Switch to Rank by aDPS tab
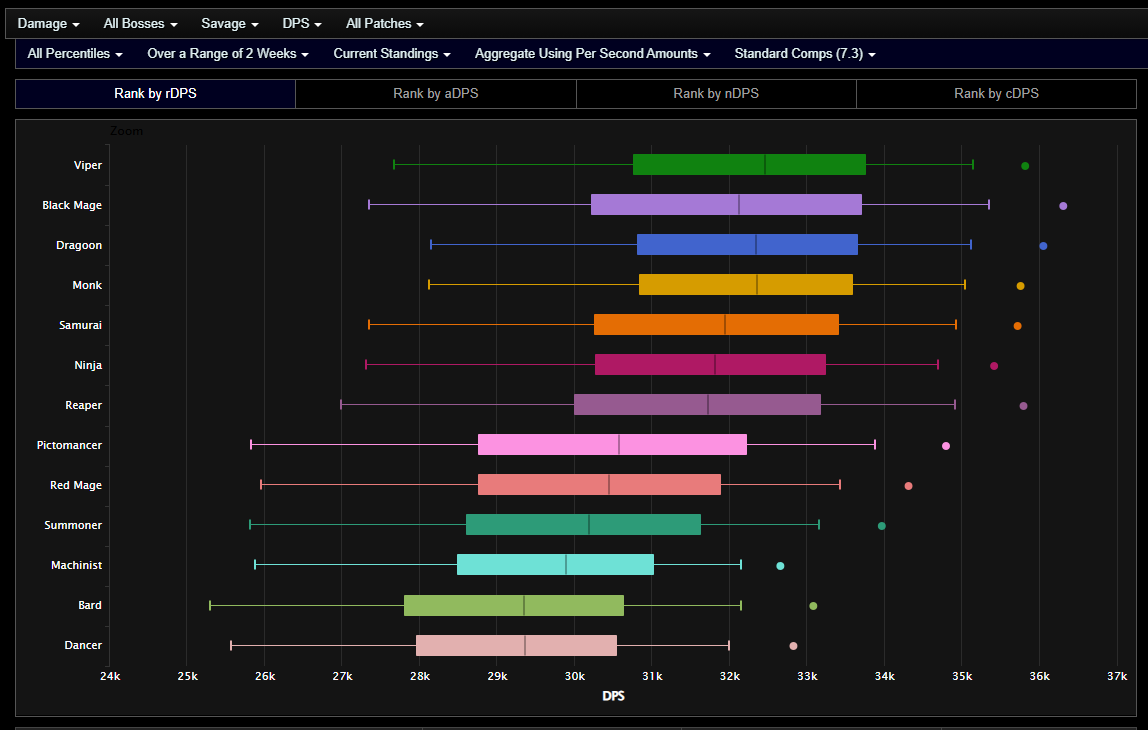This screenshot has width=1148, height=730. [435, 94]
